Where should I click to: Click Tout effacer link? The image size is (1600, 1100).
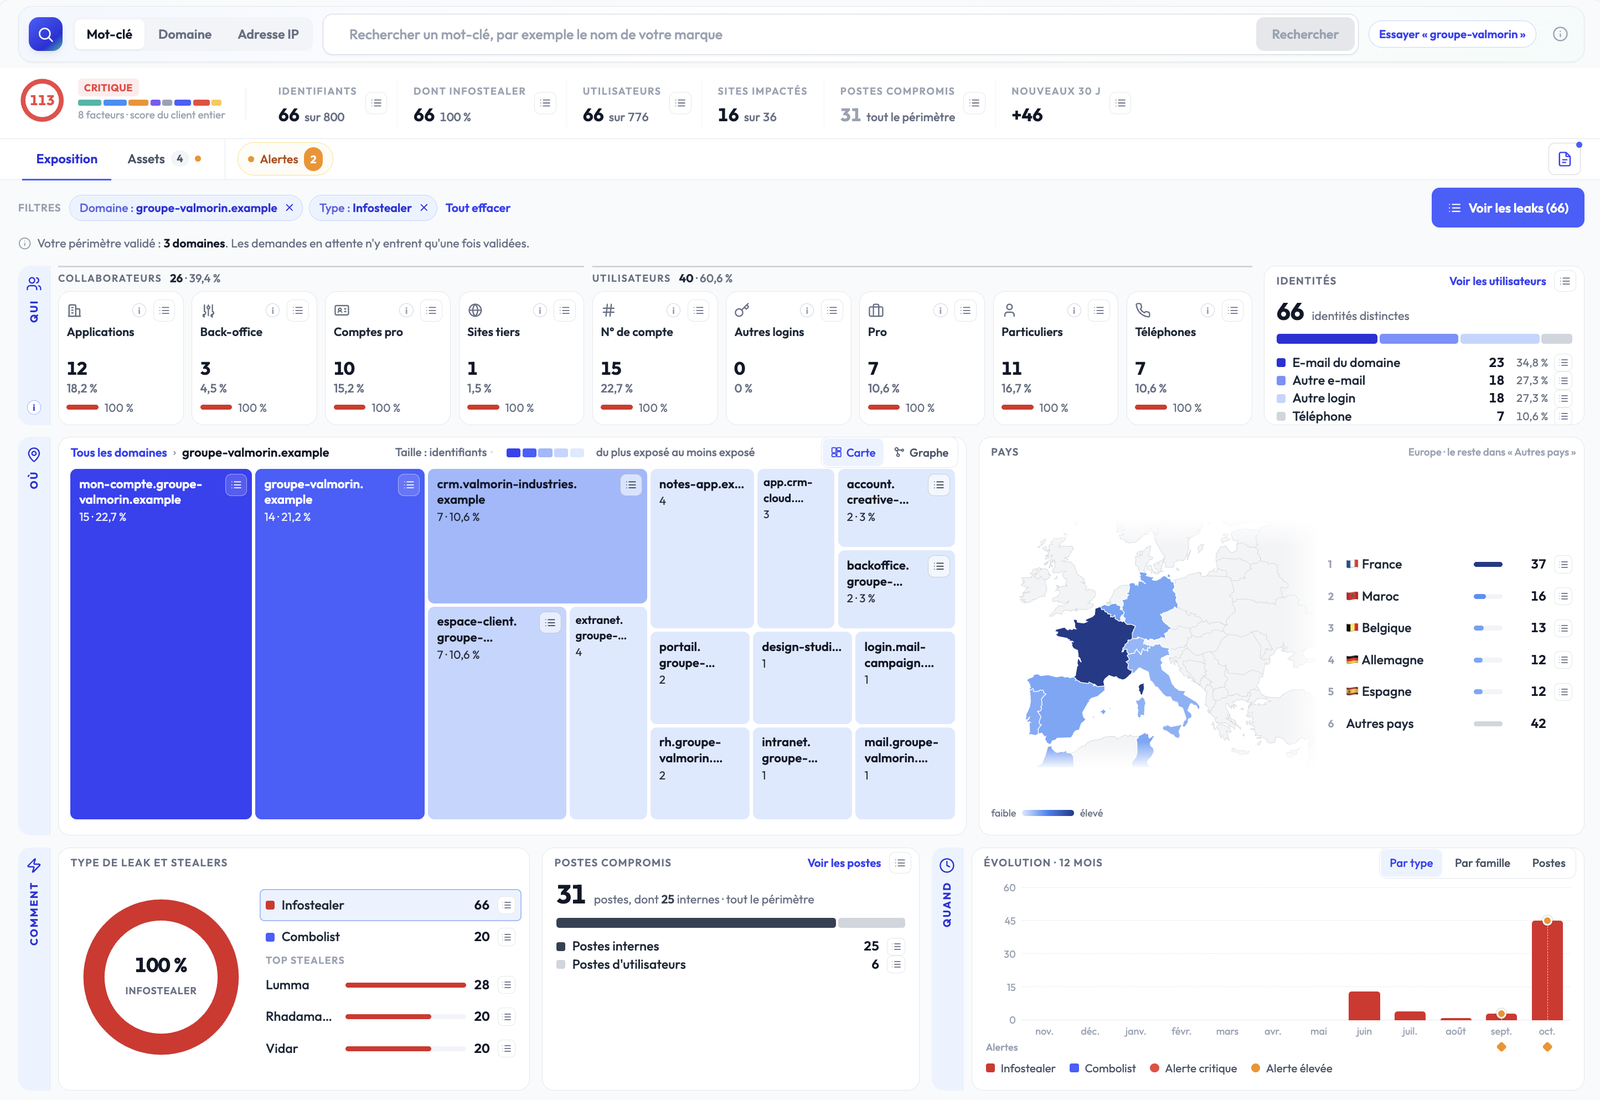(x=478, y=208)
